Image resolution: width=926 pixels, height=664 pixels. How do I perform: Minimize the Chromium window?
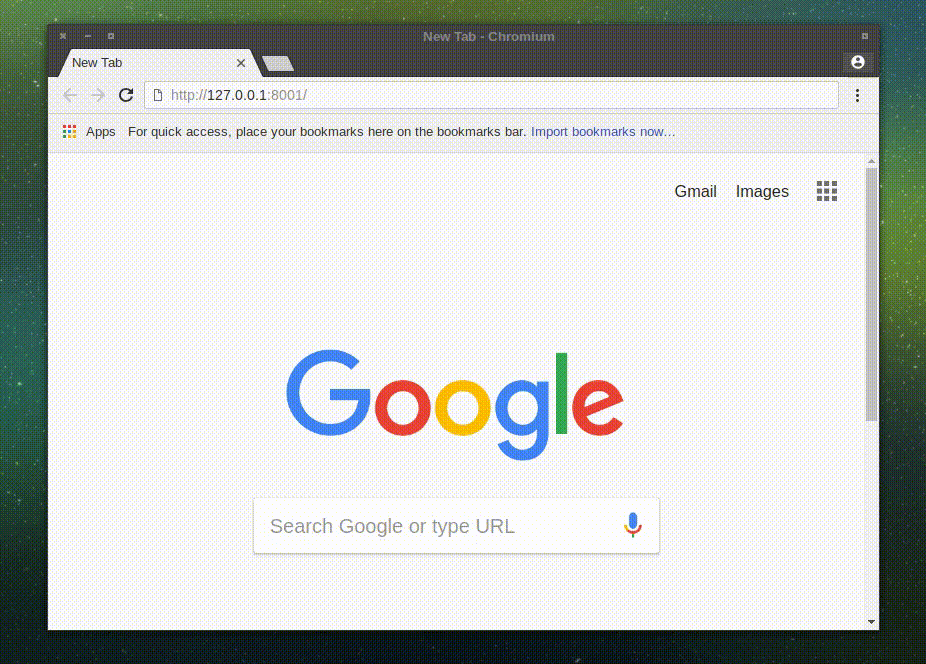pyautogui.click(x=87, y=36)
